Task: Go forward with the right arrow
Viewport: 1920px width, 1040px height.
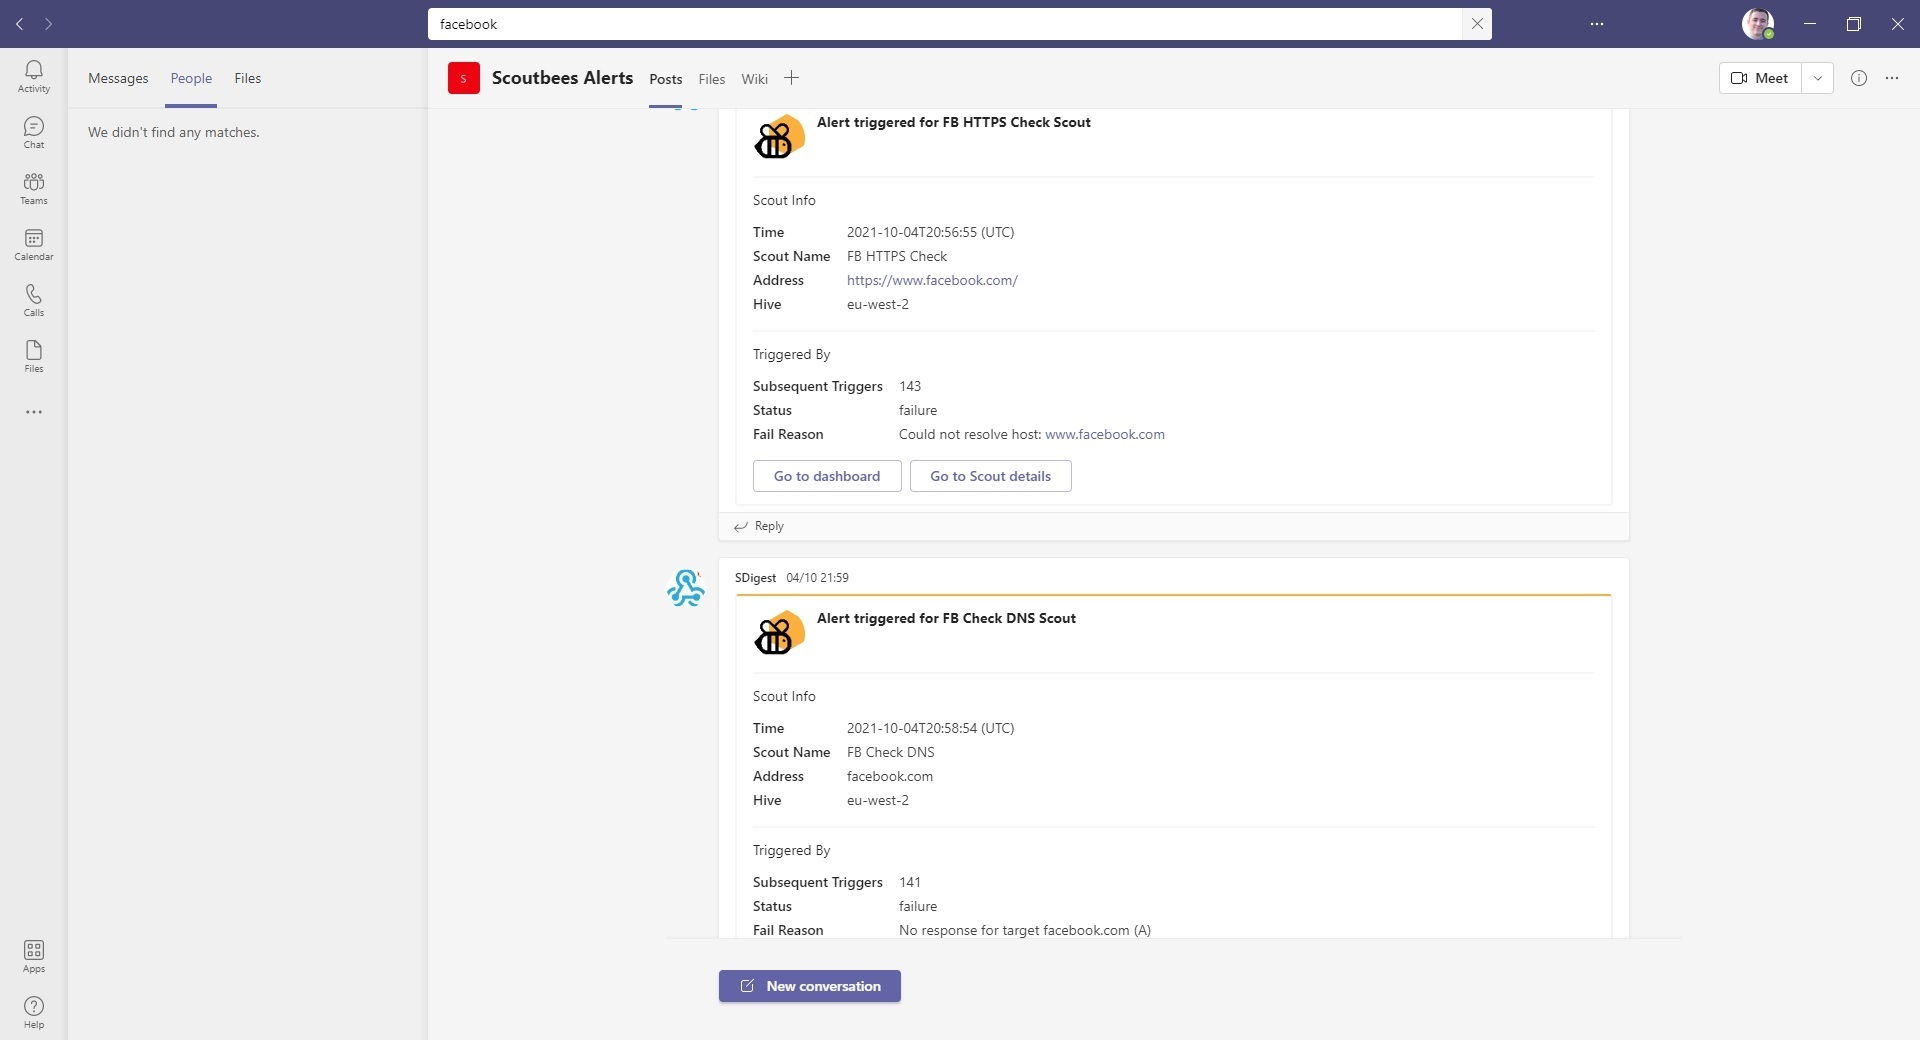Action: [x=48, y=24]
